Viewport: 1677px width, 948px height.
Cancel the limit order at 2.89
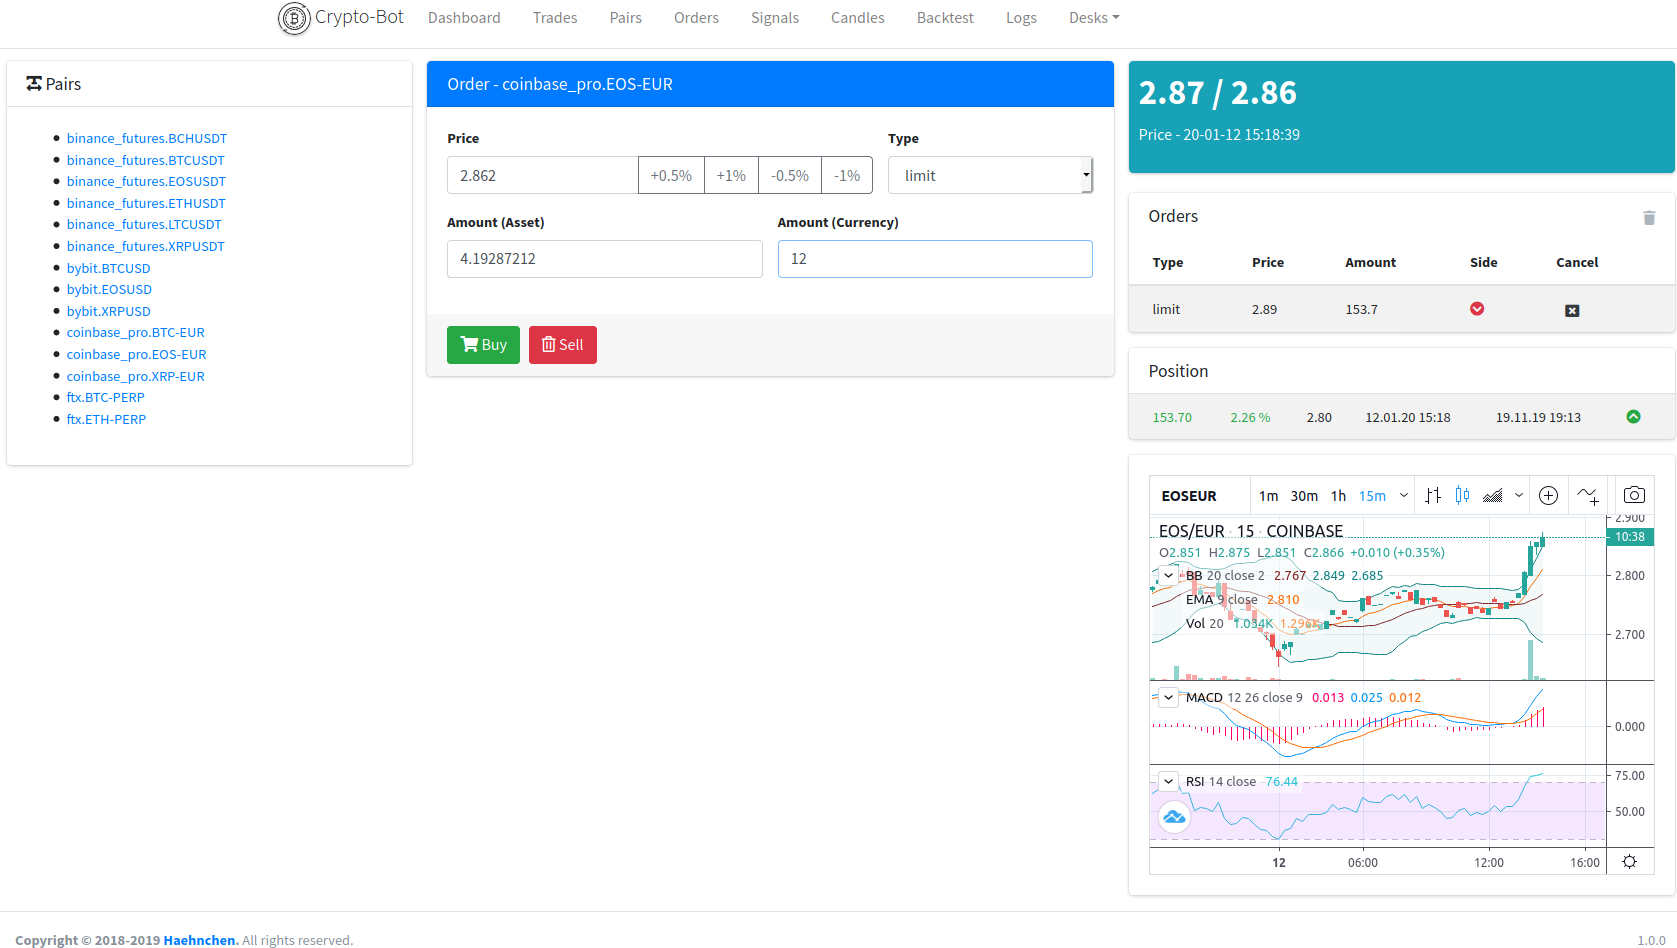(x=1572, y=311)
